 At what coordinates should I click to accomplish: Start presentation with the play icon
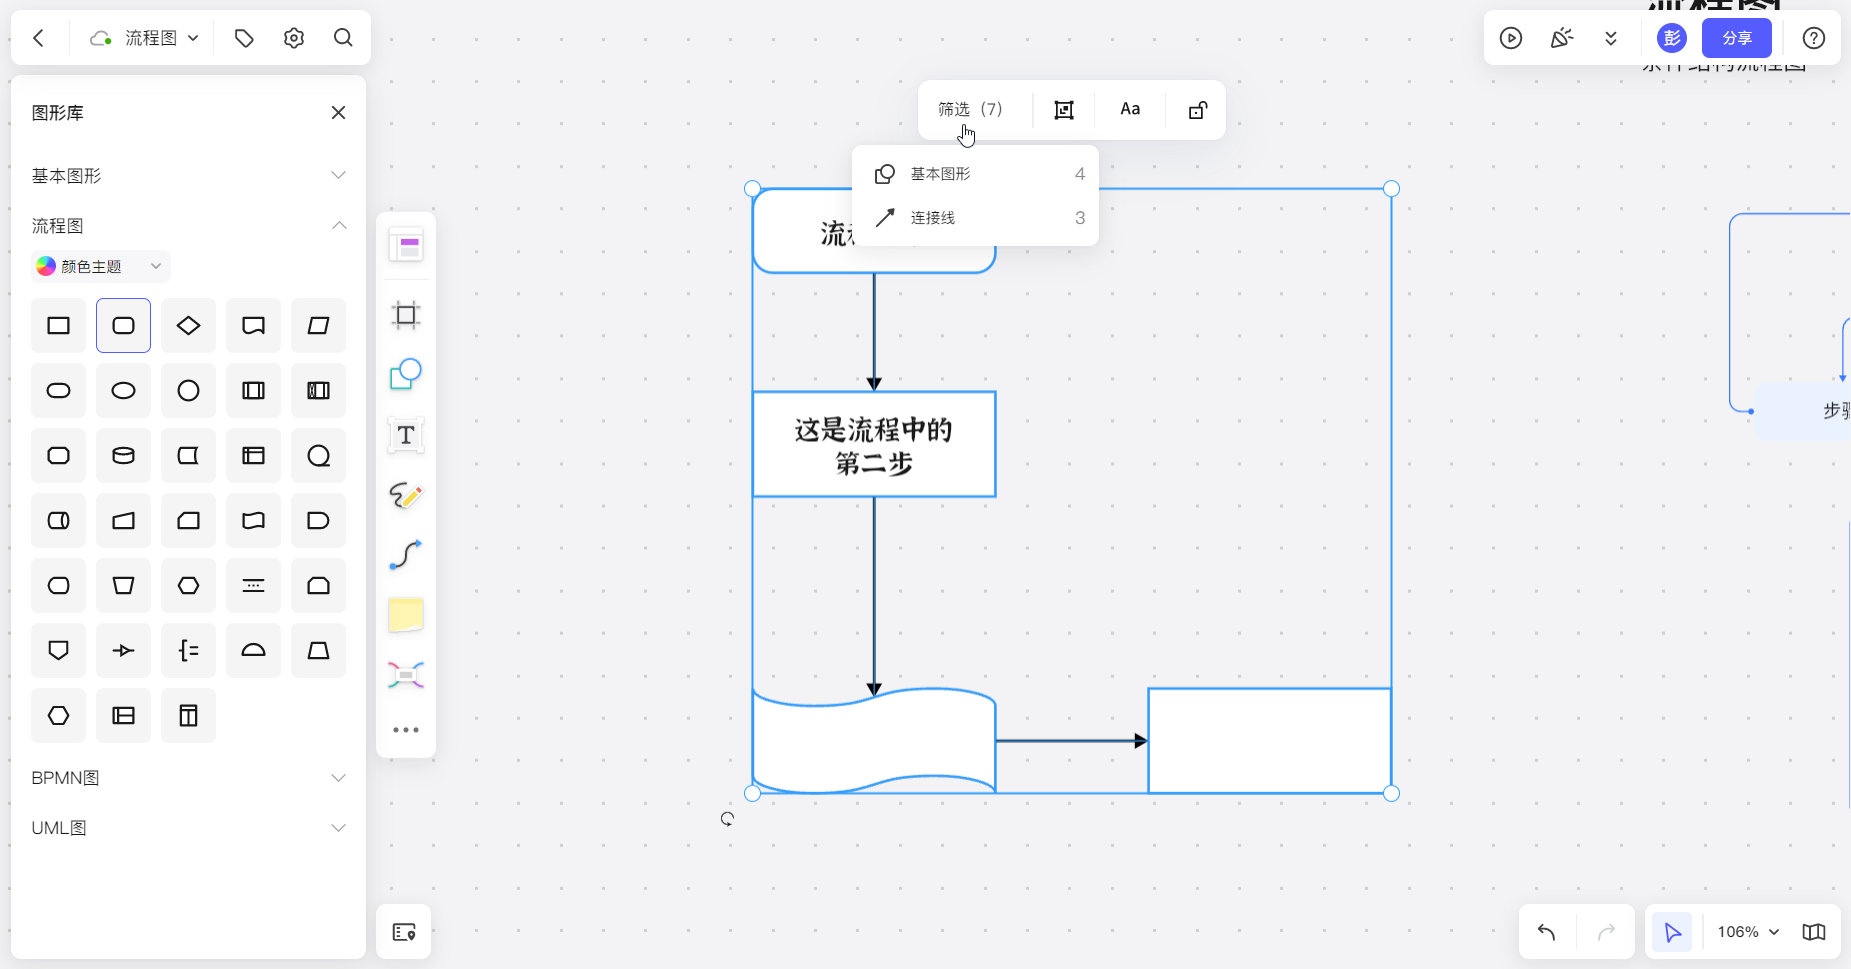(x=1511, y=38)
